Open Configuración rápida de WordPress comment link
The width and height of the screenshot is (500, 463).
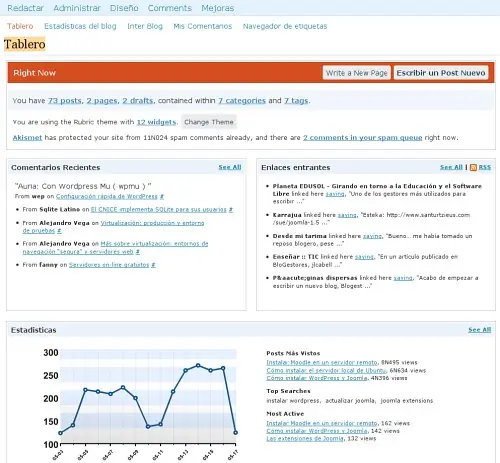click(x=107, y=196)
